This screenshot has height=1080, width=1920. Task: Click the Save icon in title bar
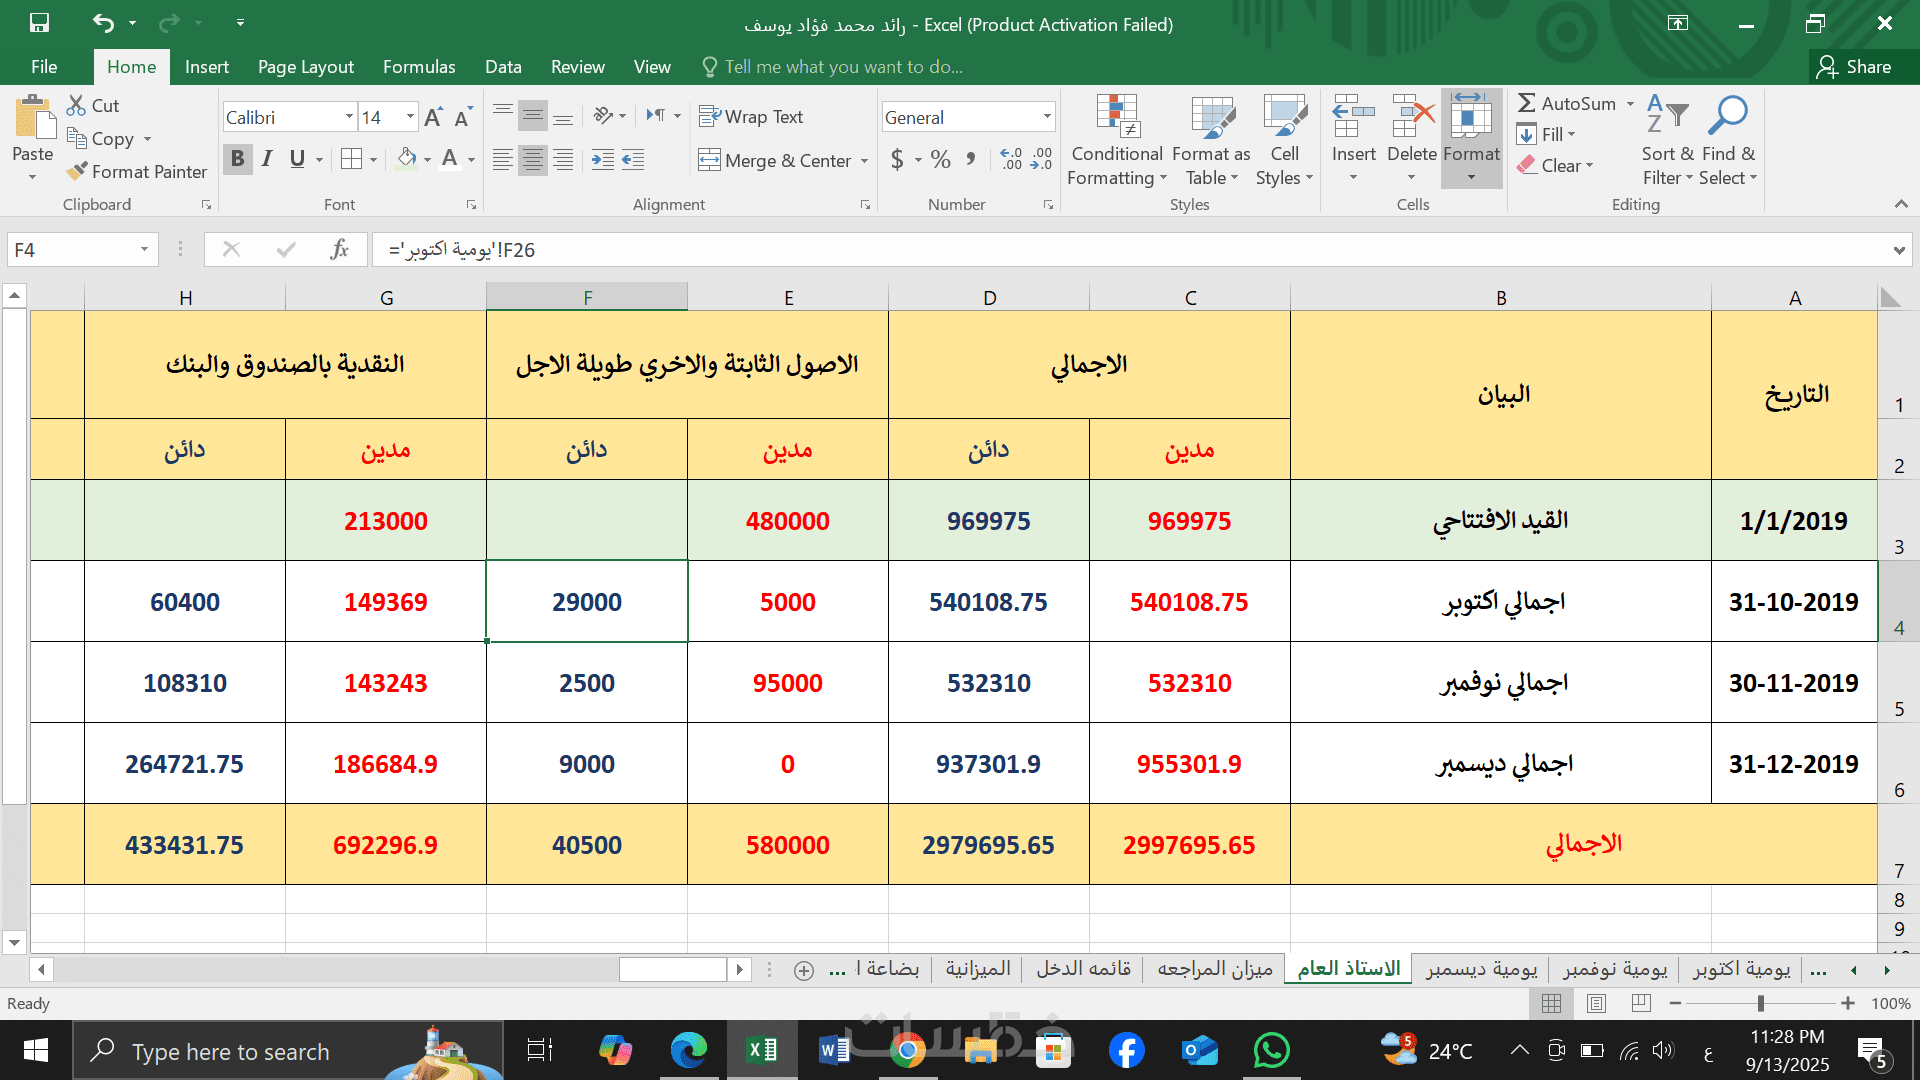coord(39,22)
